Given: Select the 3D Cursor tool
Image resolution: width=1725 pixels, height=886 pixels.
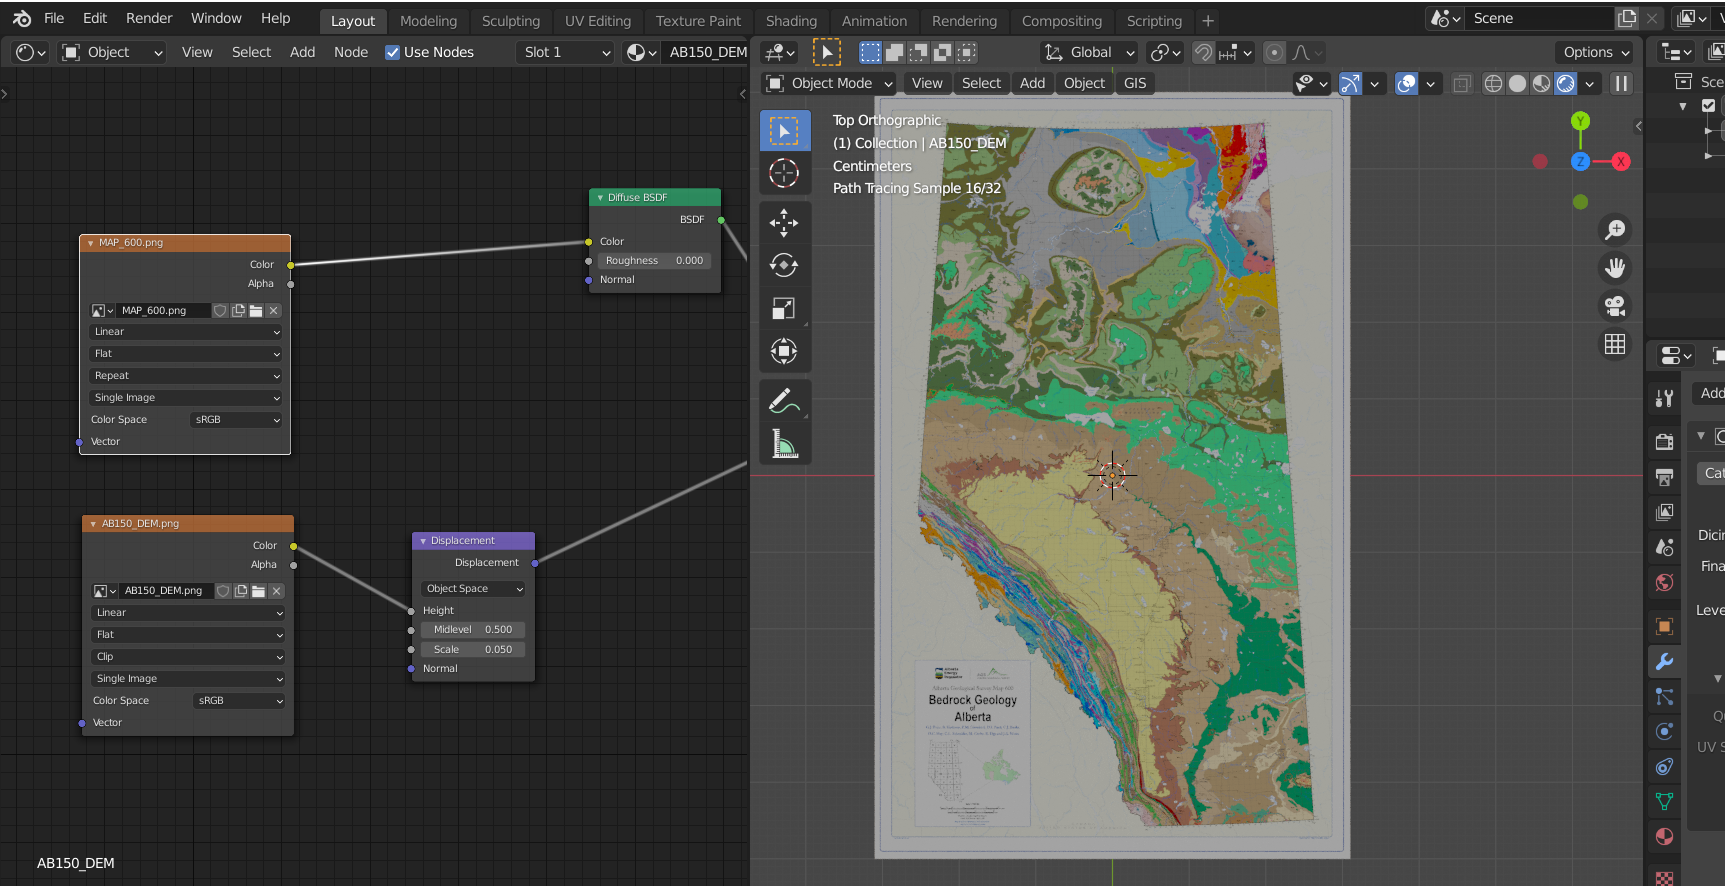Looking at the screenshot, I should point(784,173).
